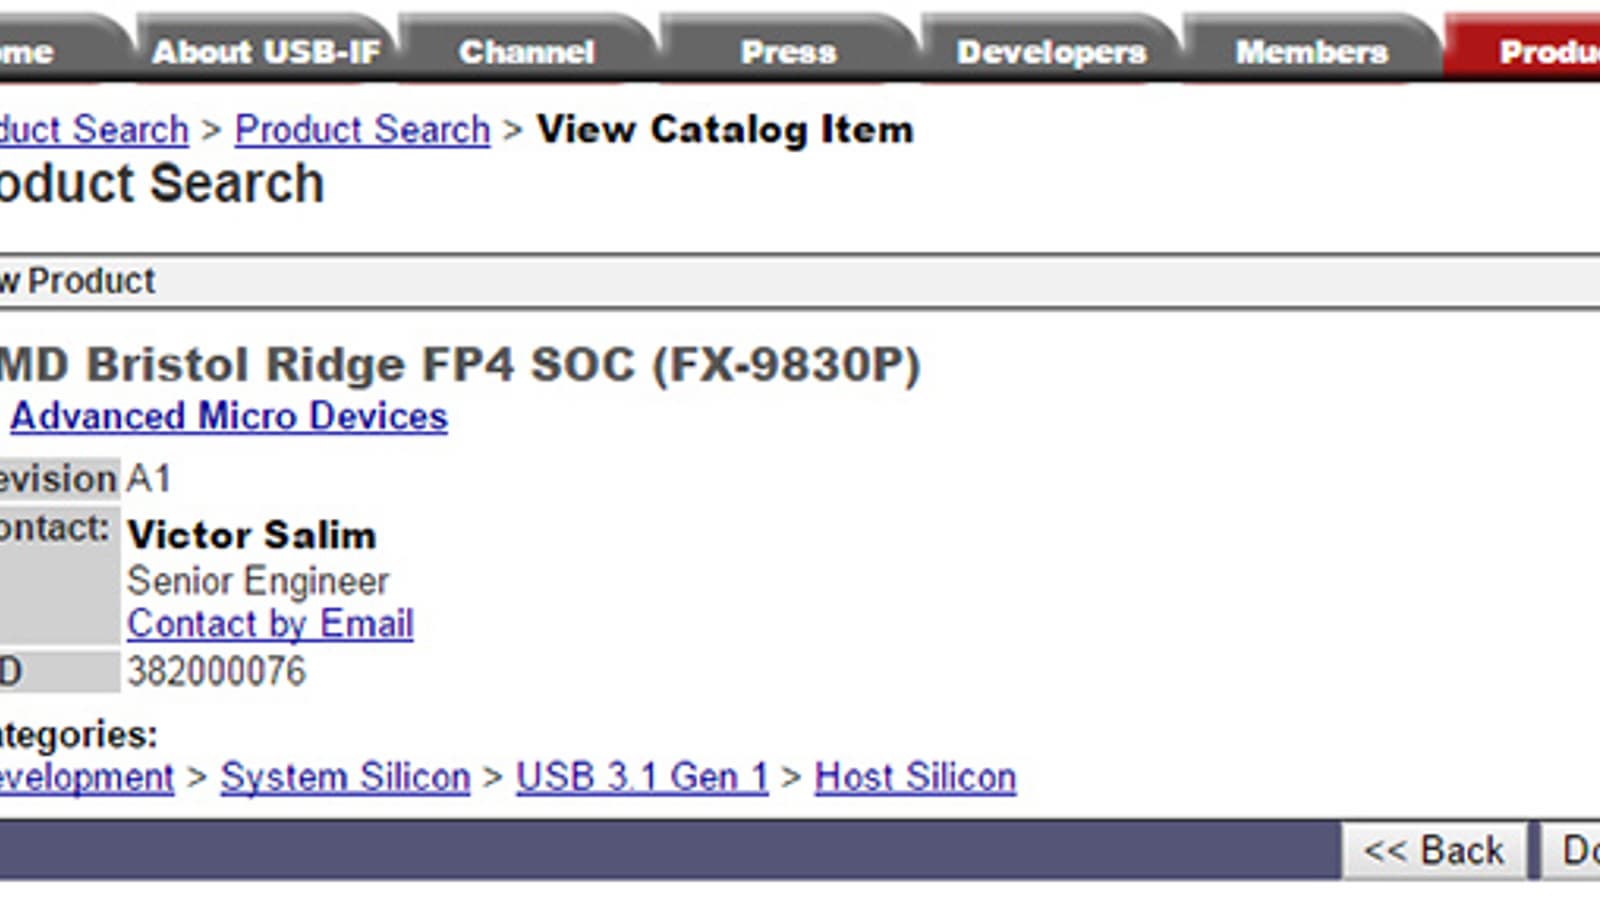
Task: Click the red Products tab
Action: click(1545, 52)
